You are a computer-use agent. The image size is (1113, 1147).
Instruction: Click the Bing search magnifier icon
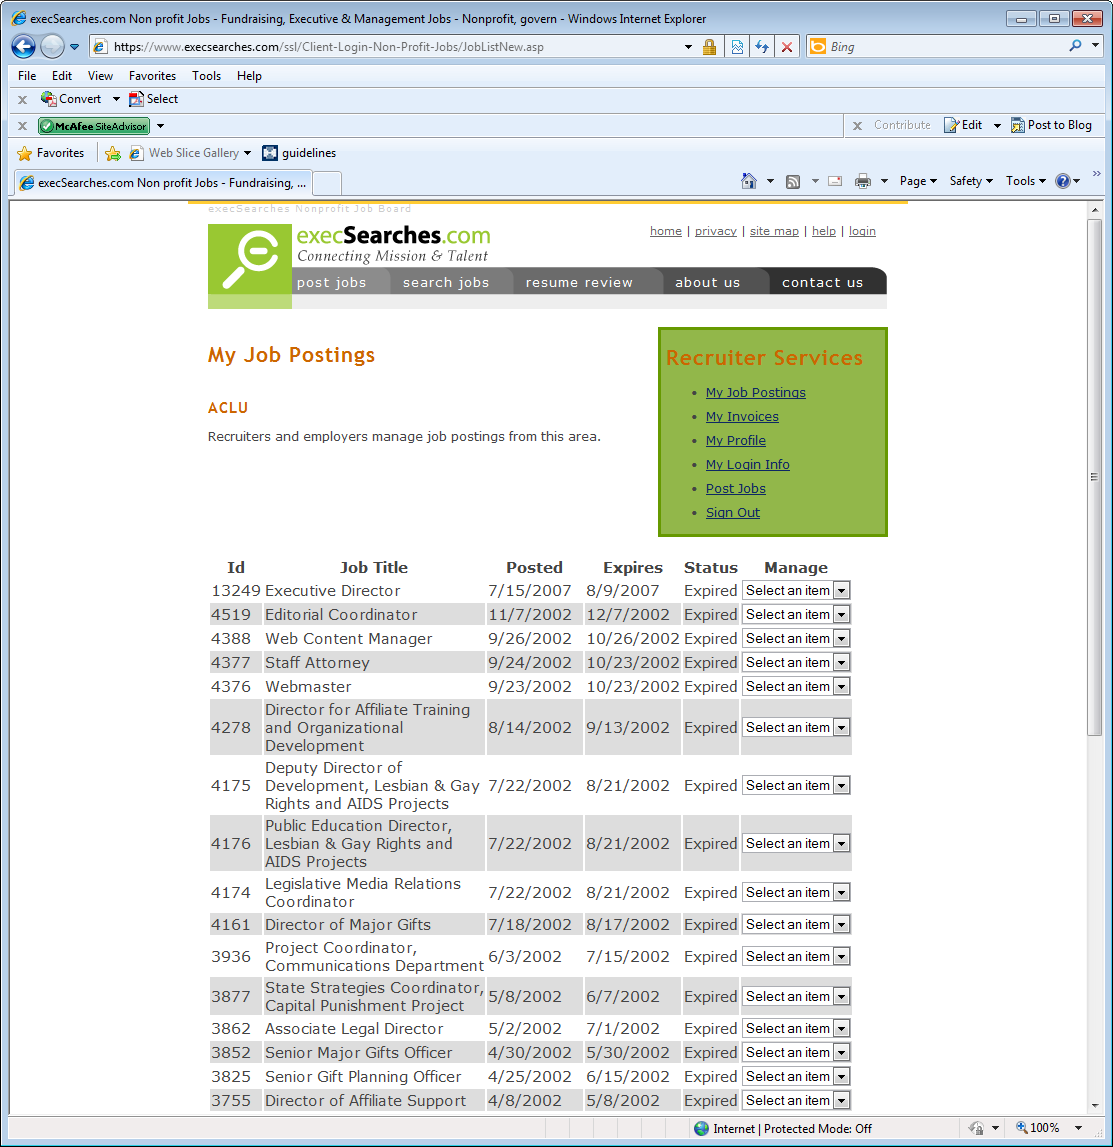(1075, 46)
